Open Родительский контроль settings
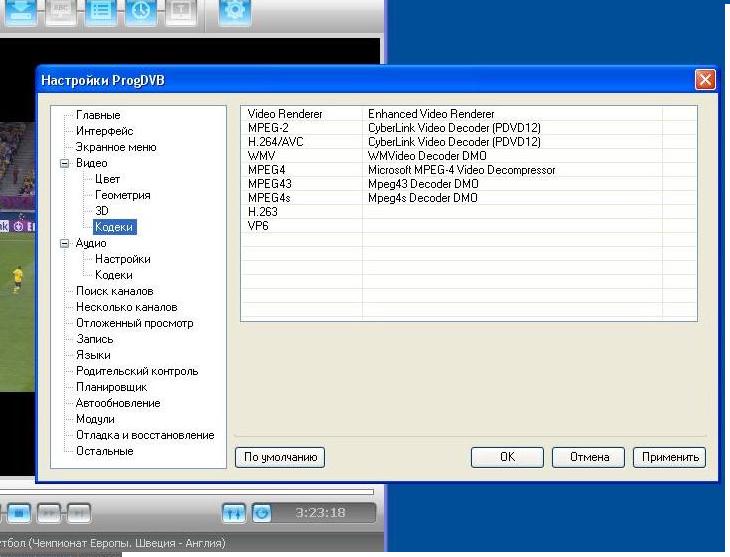This screenshot has height=557, width=730. click(137, 371)
